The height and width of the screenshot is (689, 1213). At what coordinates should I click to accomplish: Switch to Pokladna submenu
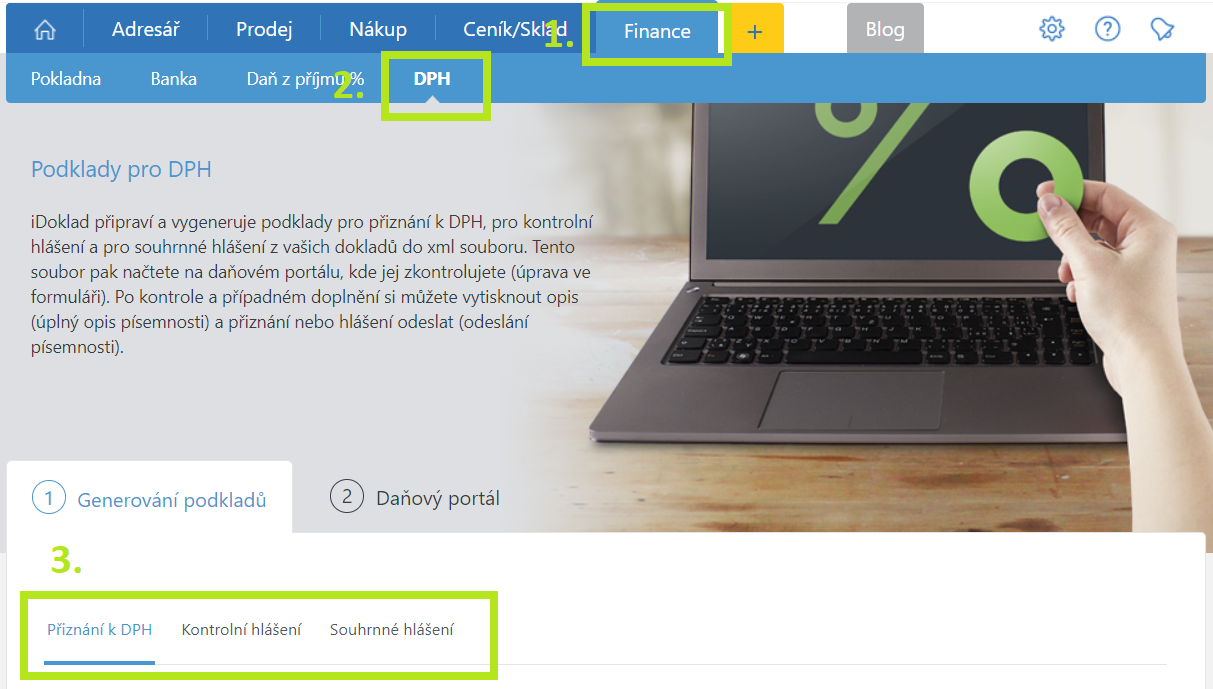66,78
